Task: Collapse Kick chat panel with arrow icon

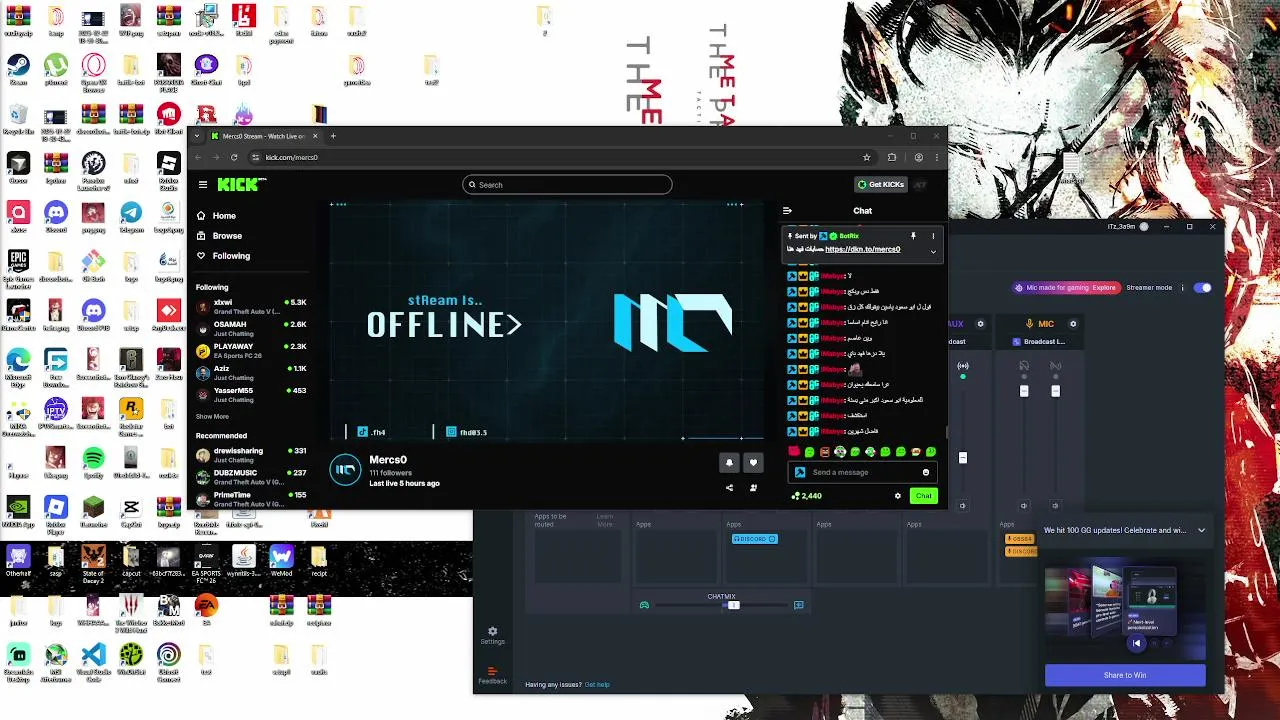Action: [787, 211]
